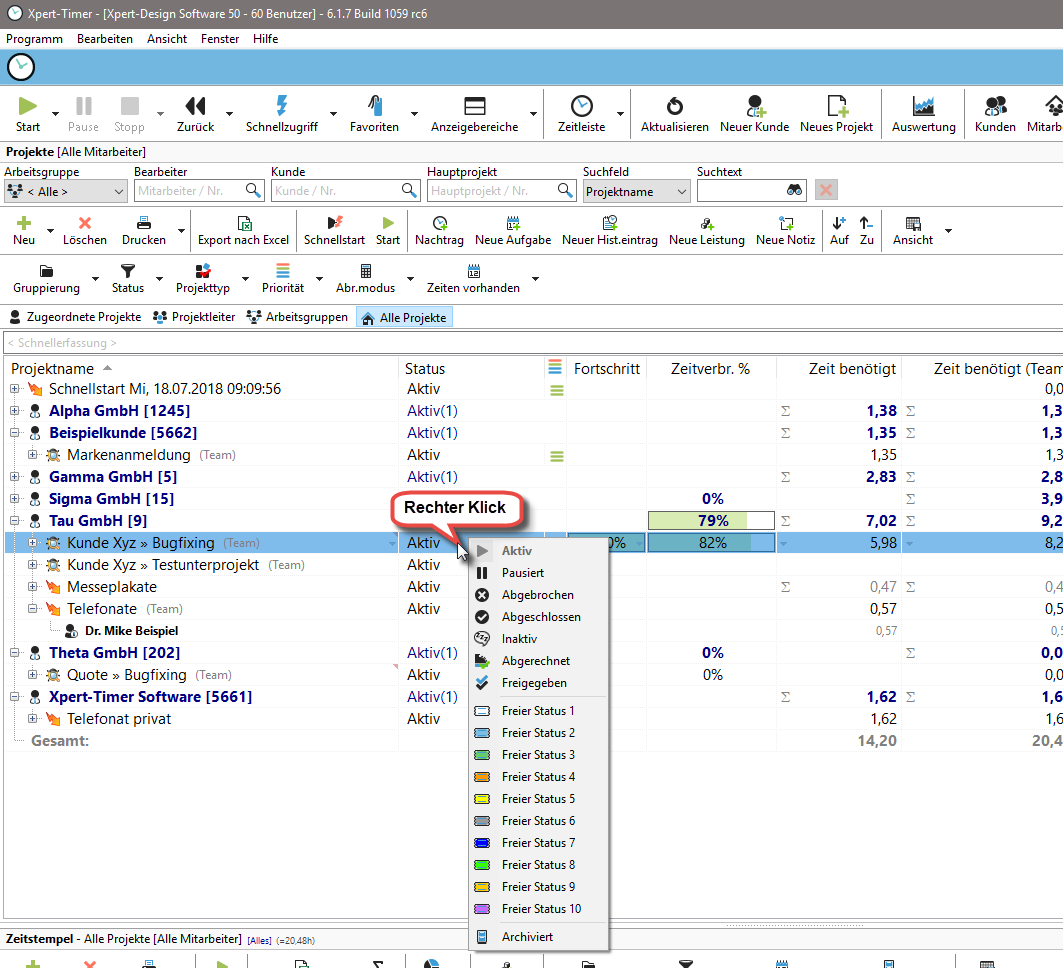The height and width of the screenshot is (968, 1063).
Task: Open the Bearbeiten menu
Action: tap(105, 39)
